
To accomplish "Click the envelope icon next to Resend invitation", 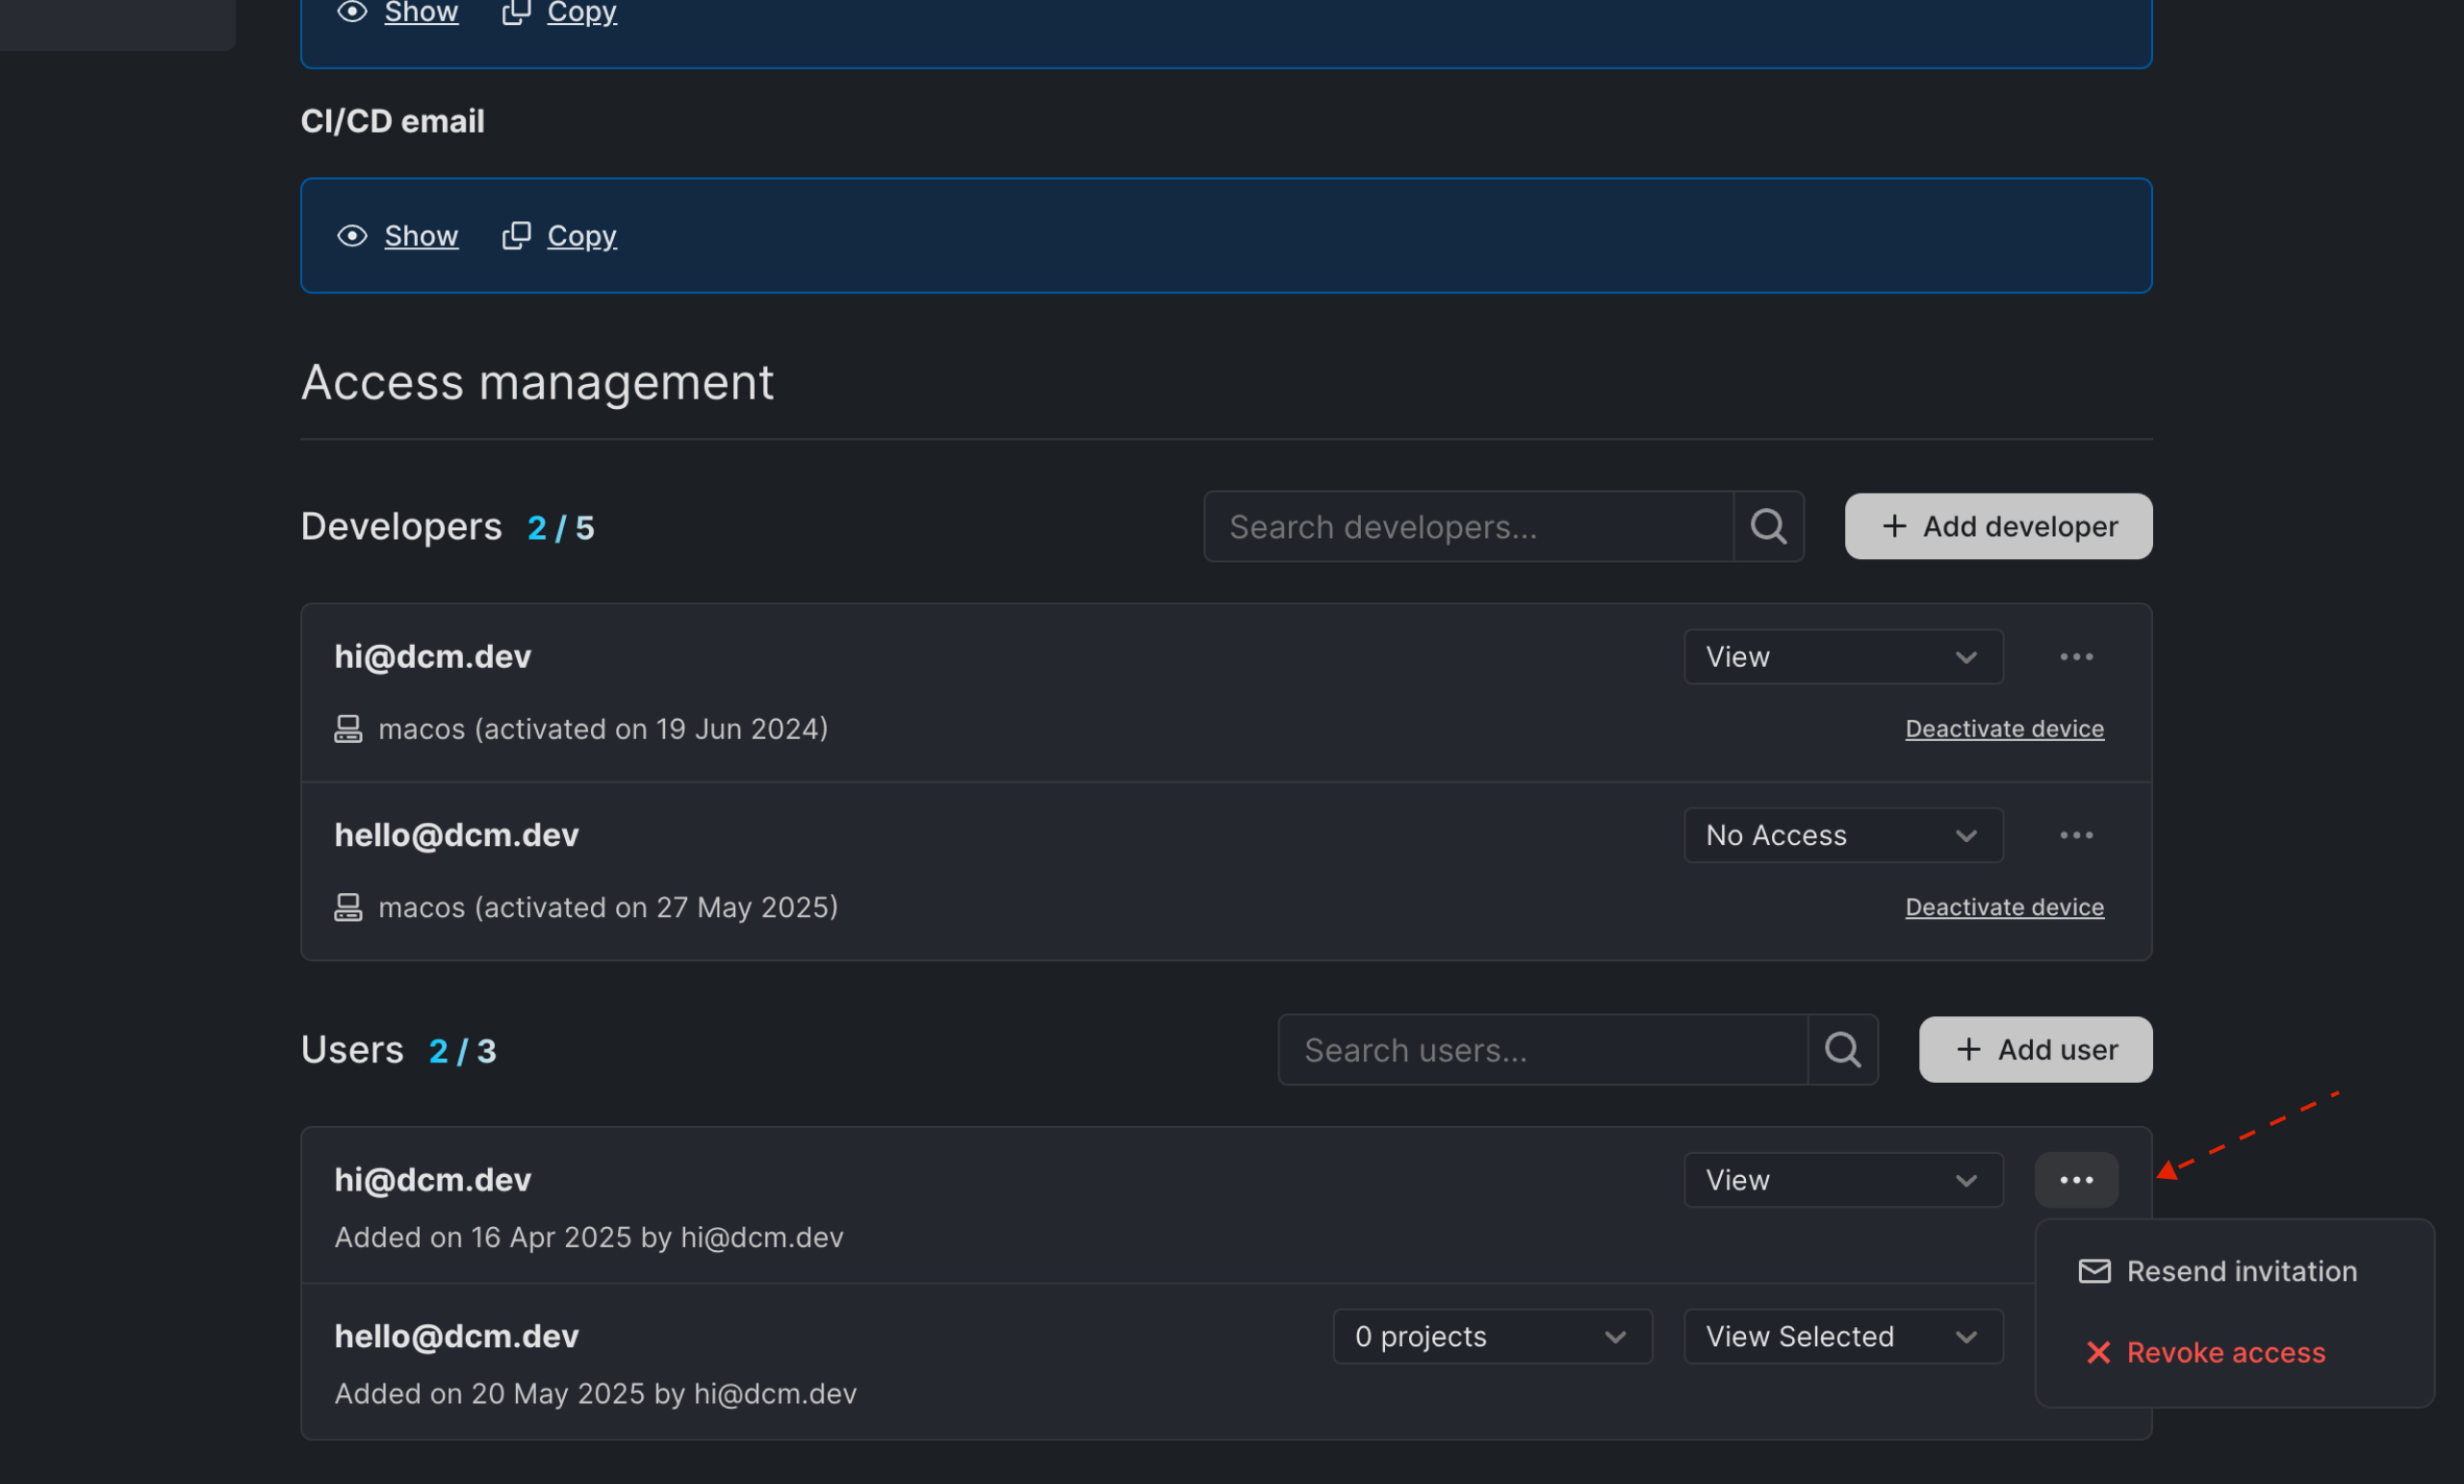I will (2094, 1271).
